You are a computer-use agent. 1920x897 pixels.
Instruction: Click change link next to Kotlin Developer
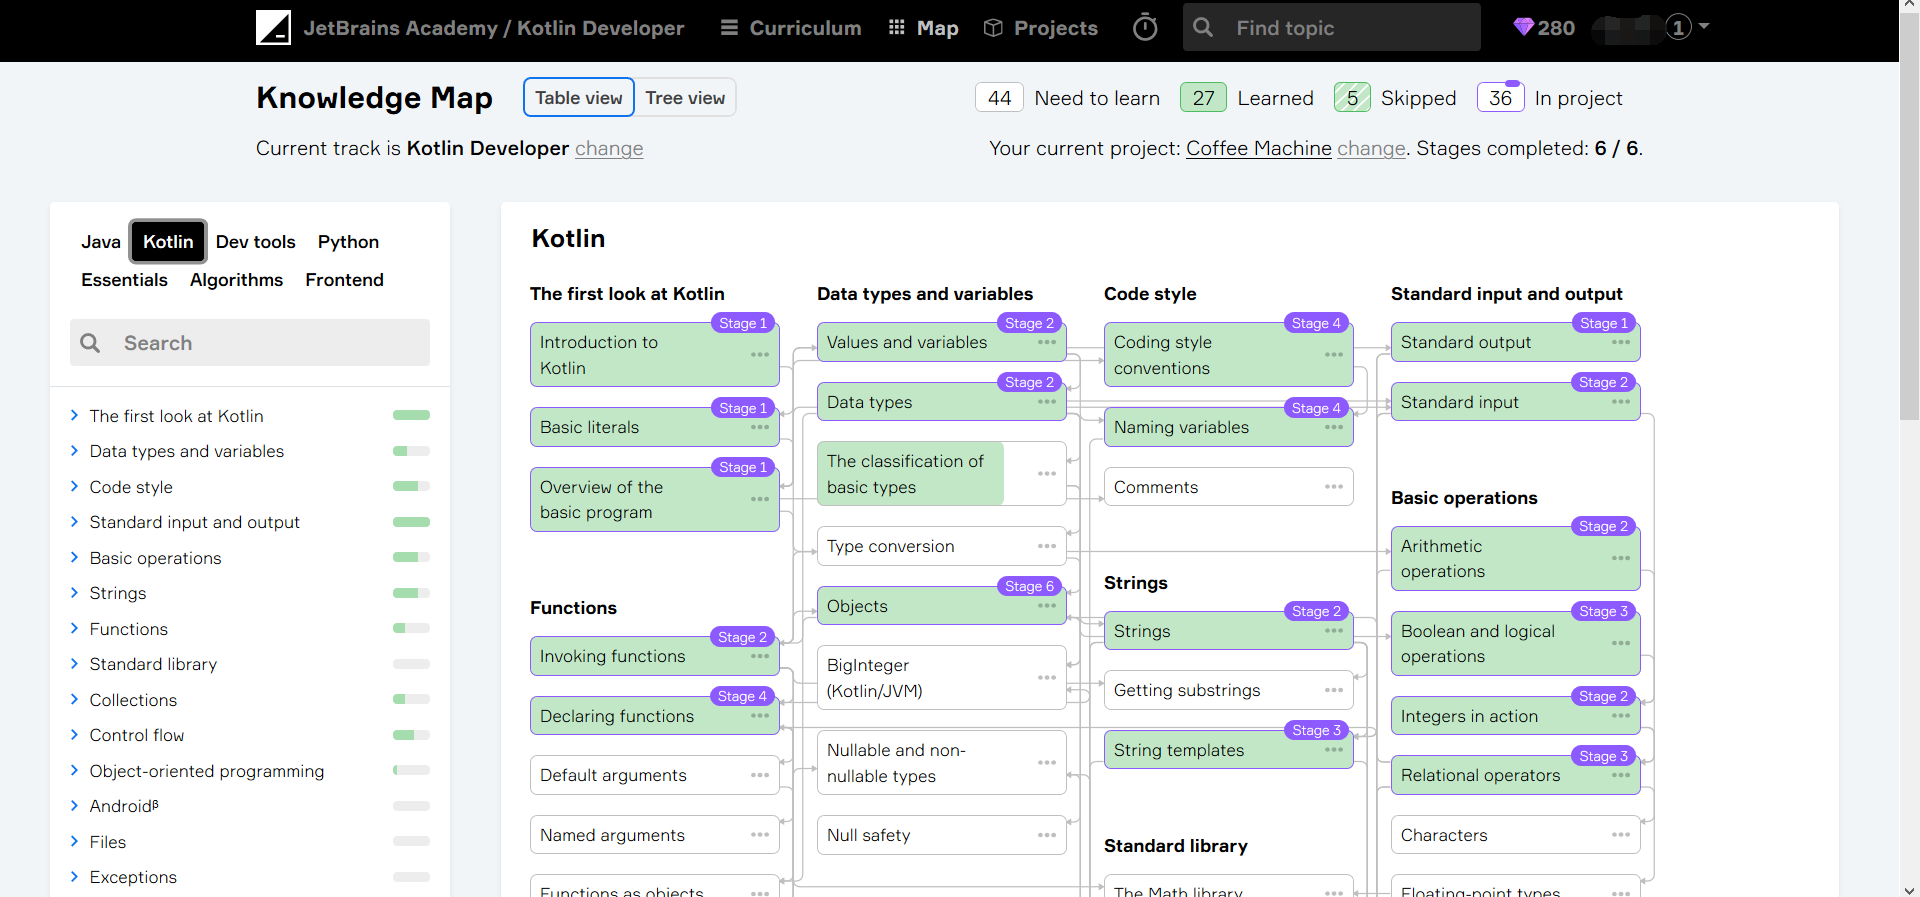(609, 148)
